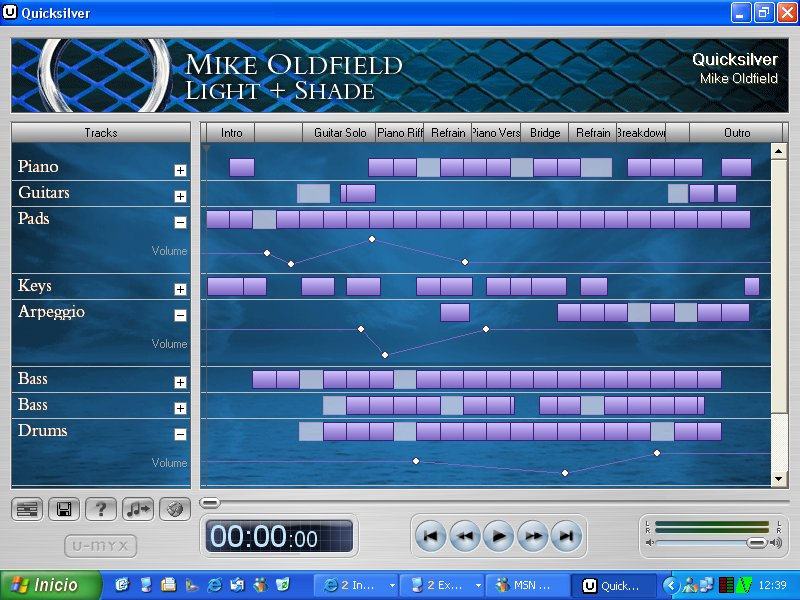This screenshot has width=800, height=600.
Task: Toggle the first Keys clip under Intro
Action: [226, 286]
